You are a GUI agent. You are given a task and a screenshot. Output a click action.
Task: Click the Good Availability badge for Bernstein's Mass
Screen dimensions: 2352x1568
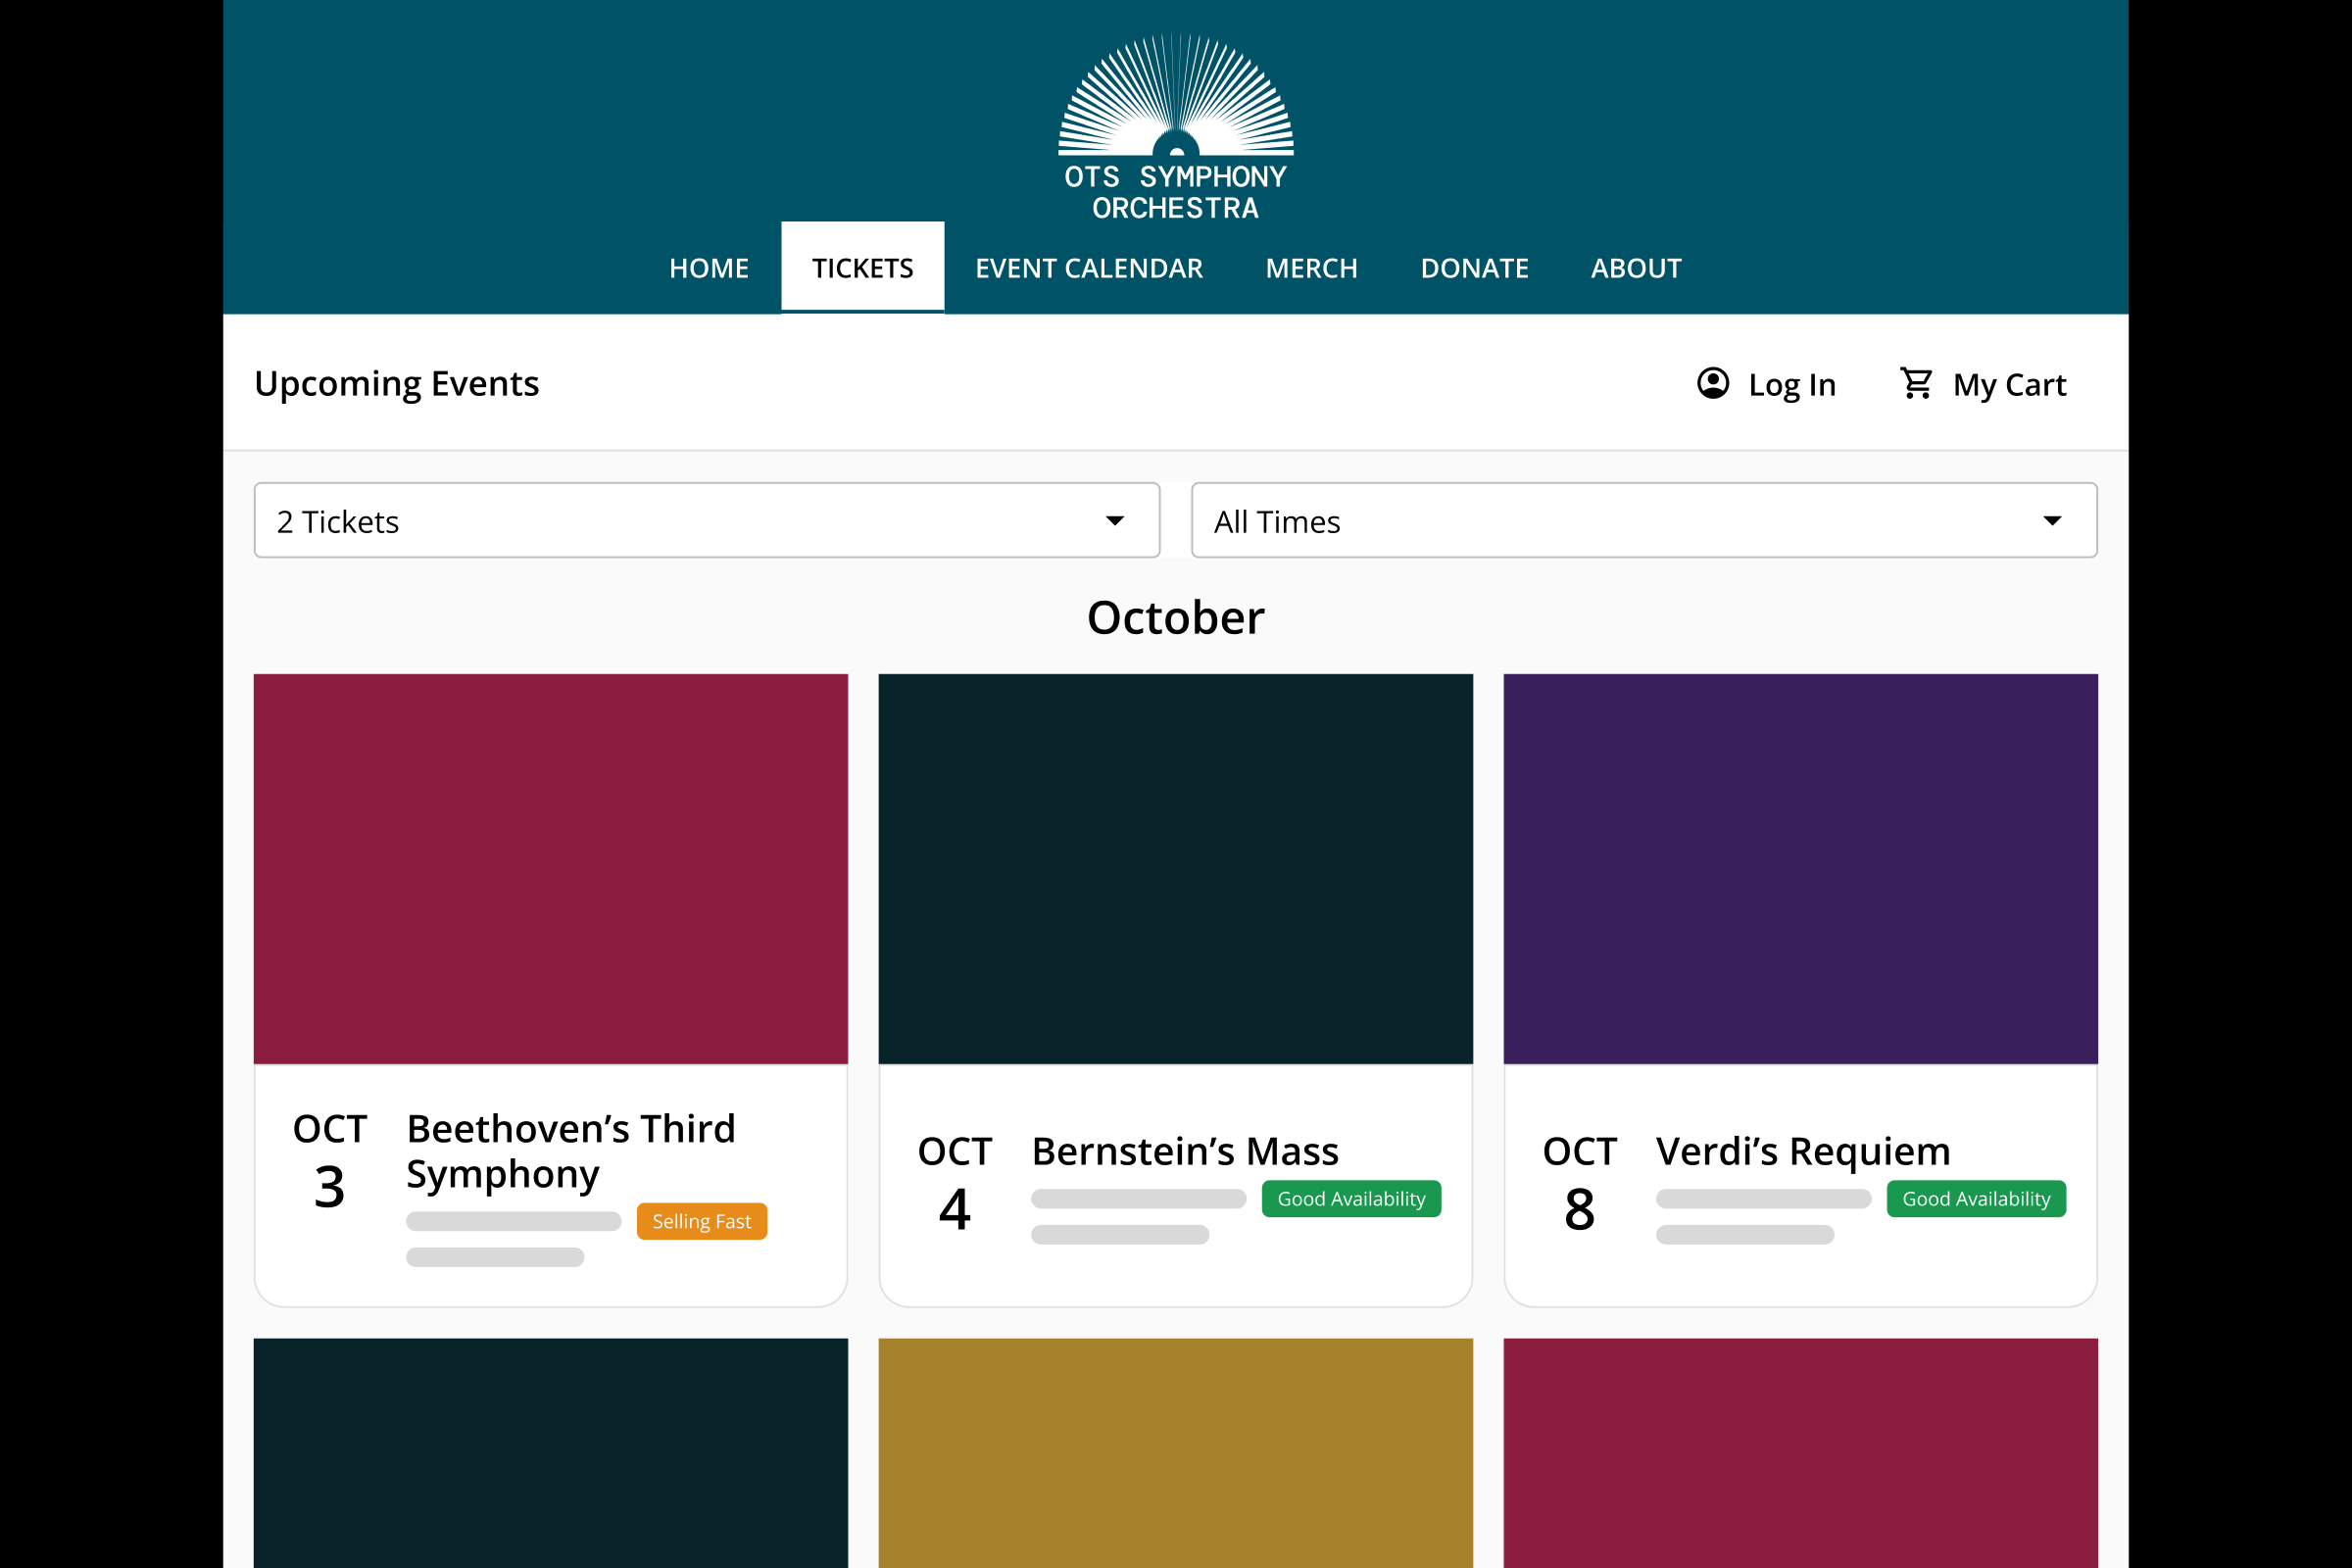click(x=1351, y=1199)
